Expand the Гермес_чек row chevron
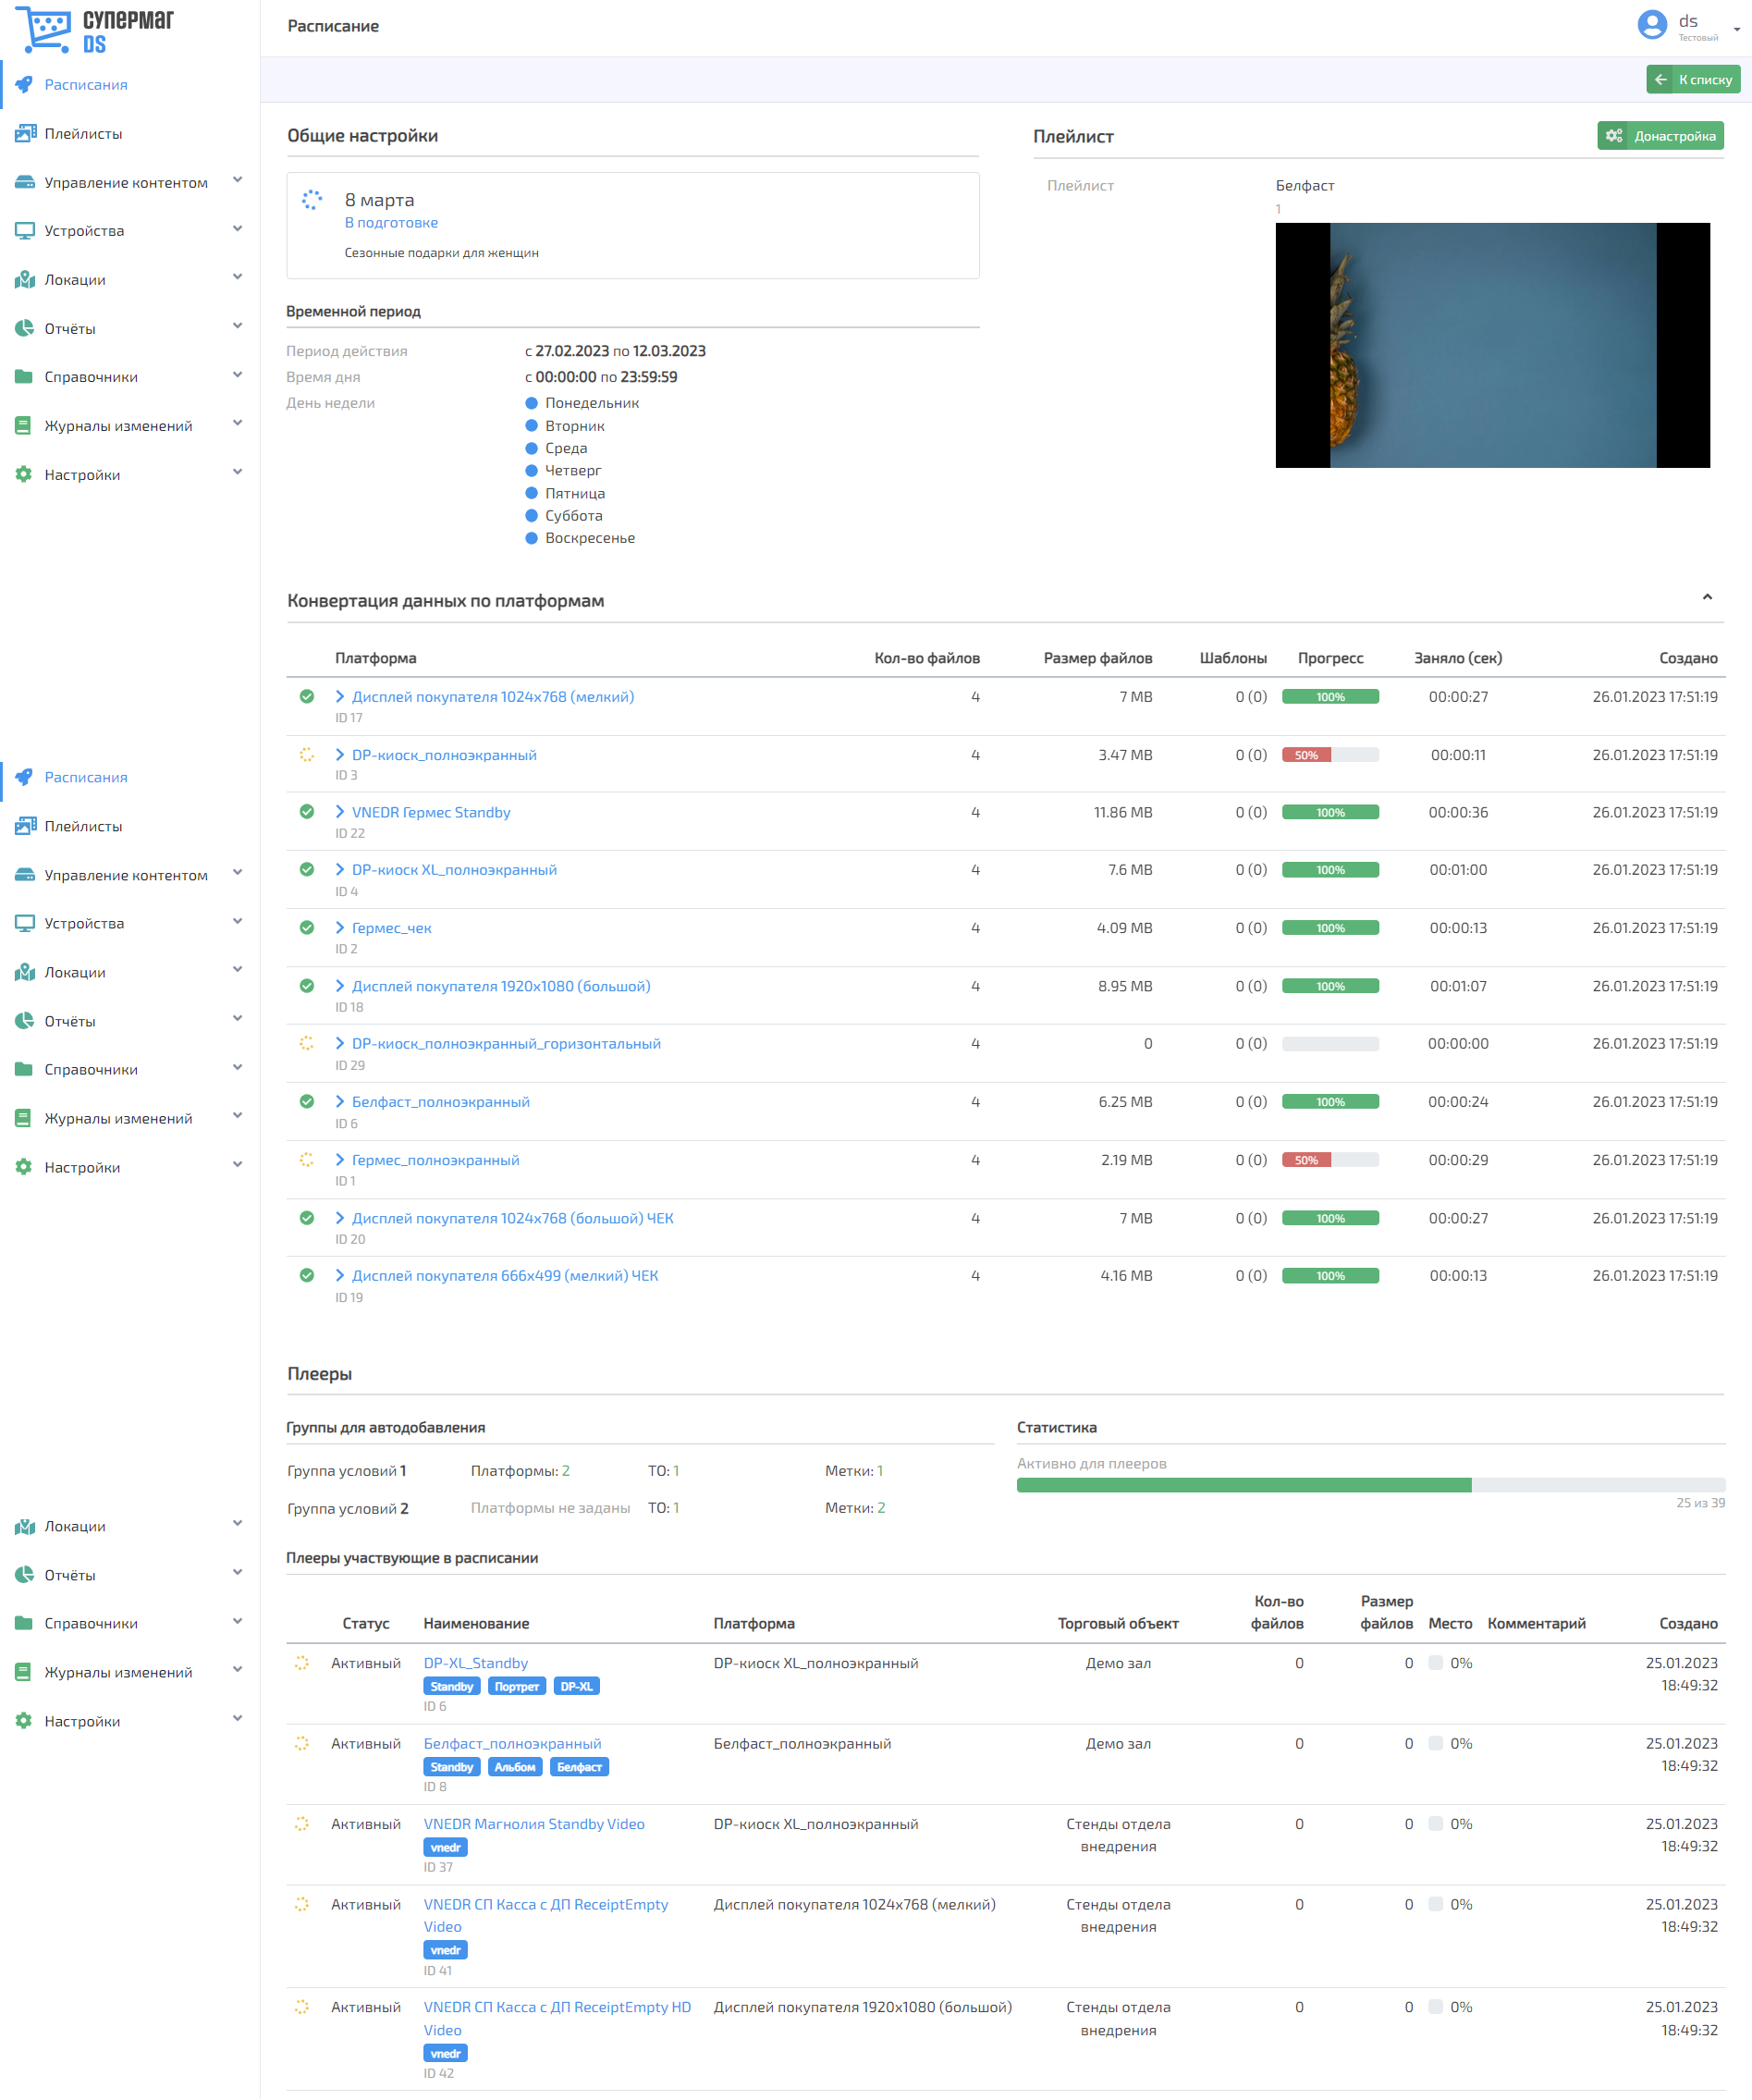 pyautogui.click(x=340, y=928)
